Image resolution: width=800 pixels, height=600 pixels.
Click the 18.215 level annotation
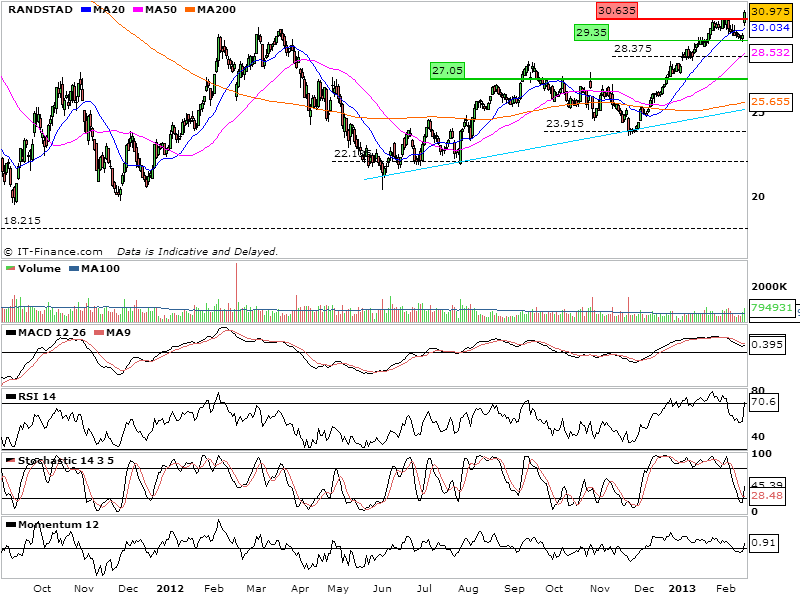(22, 220)
